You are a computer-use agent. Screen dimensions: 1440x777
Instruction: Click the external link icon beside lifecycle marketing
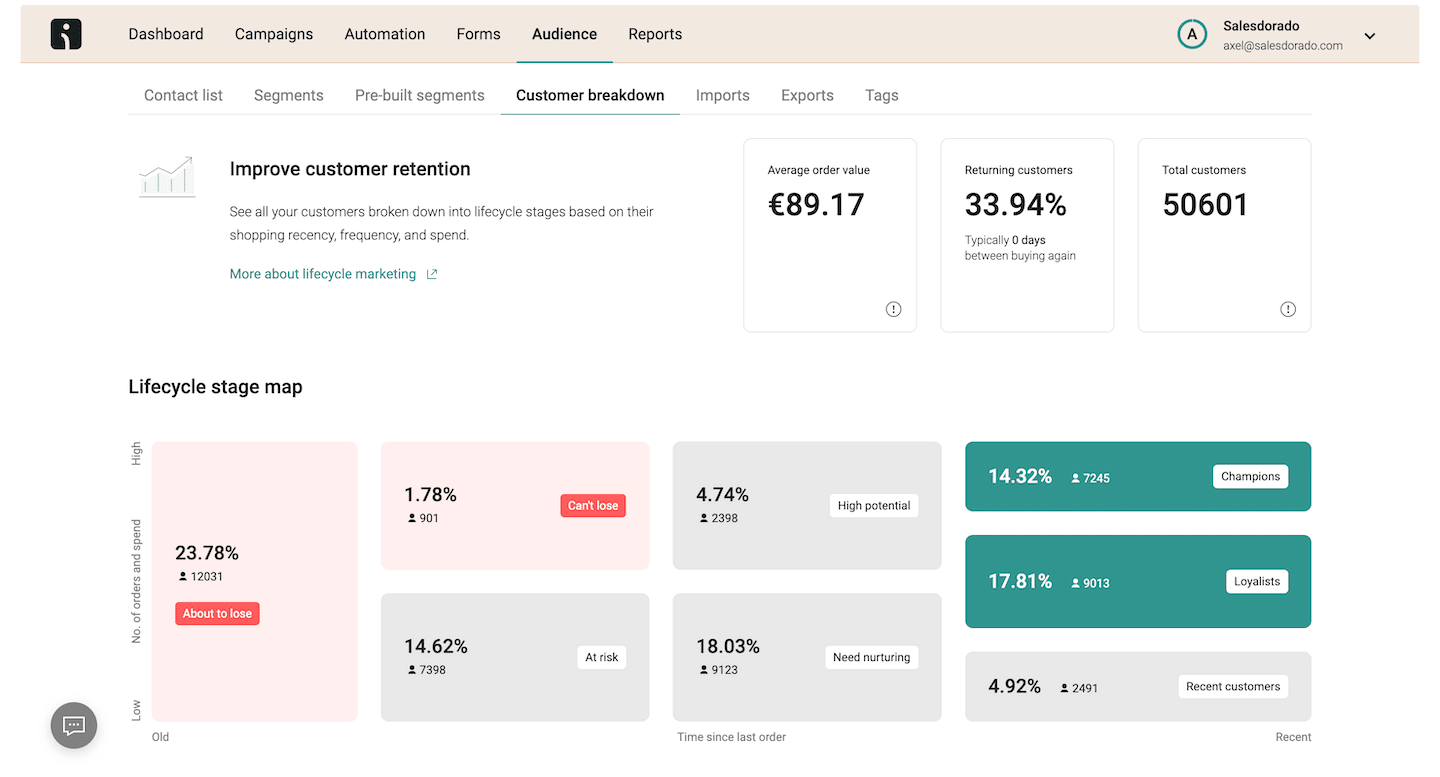[432, 274]
